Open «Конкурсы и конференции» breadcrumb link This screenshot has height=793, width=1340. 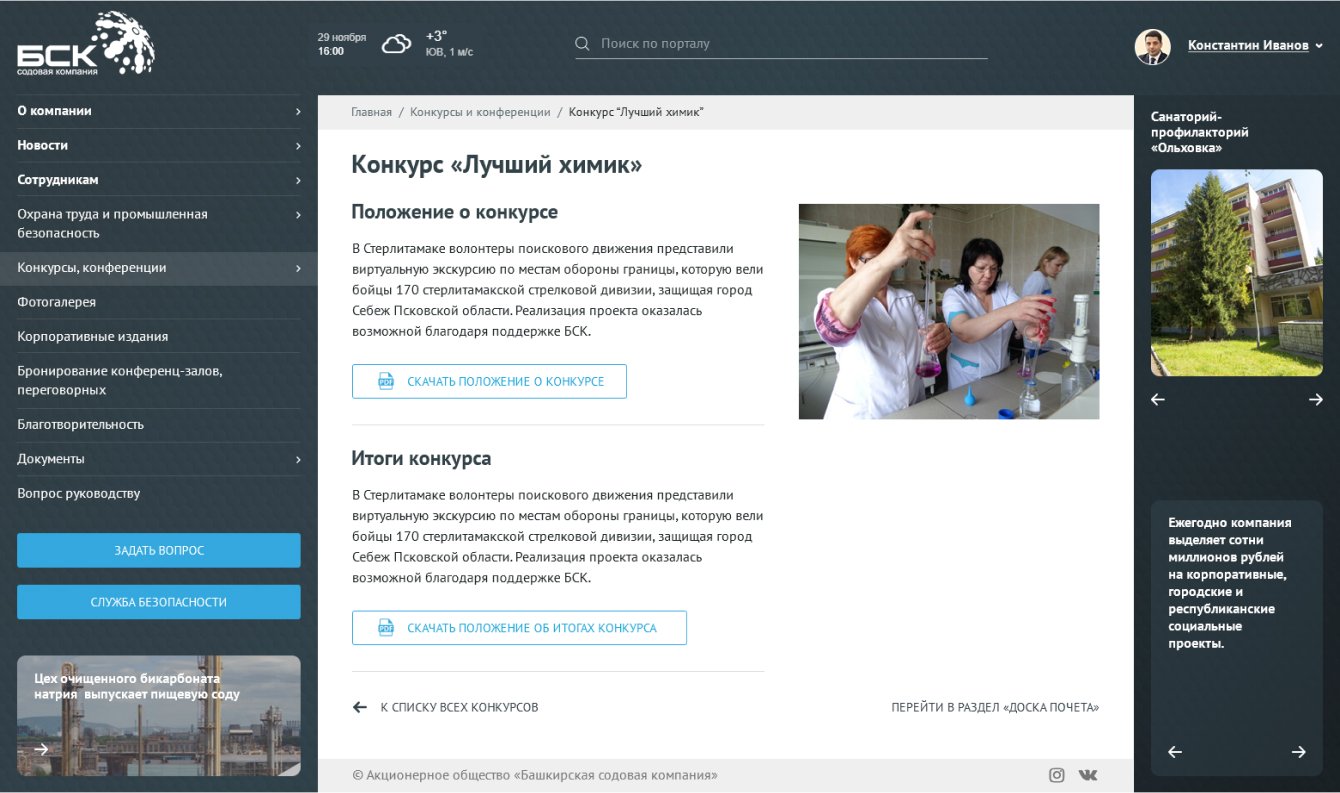pos(480,112)
